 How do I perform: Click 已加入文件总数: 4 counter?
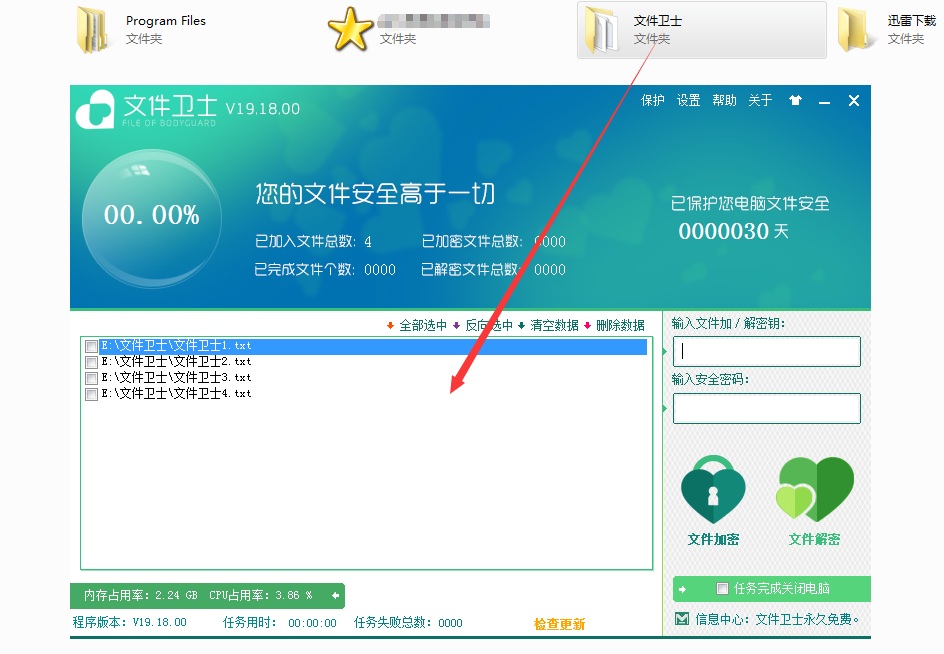click(313, 241)
